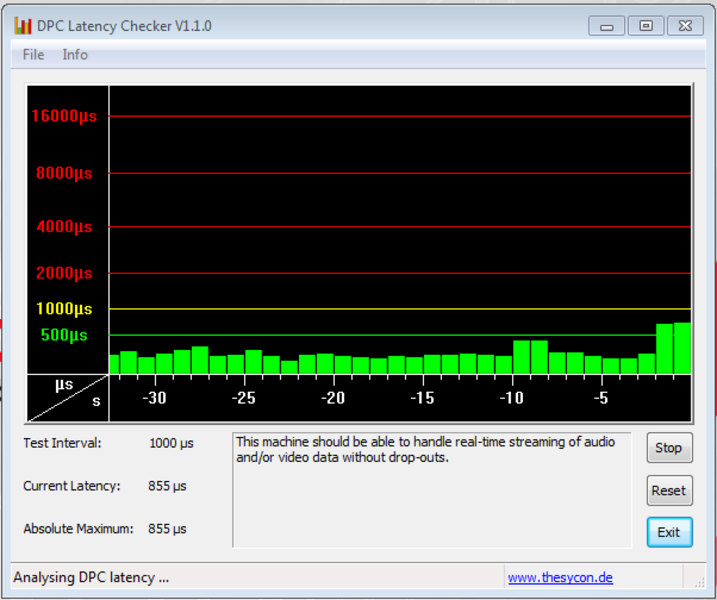The width and height of the screenshot is (717, 600).
Task: Click the real-time streaming message text box
Action: tap(432, 490)
